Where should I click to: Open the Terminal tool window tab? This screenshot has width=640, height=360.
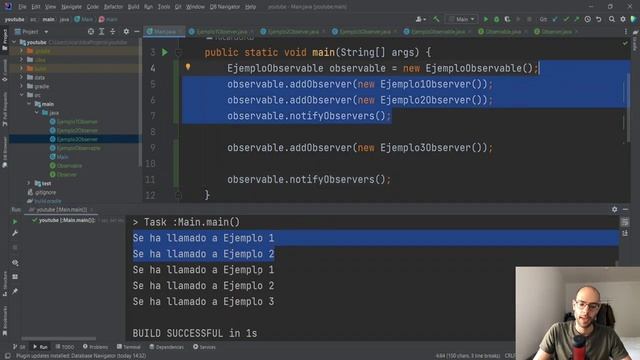129,347
